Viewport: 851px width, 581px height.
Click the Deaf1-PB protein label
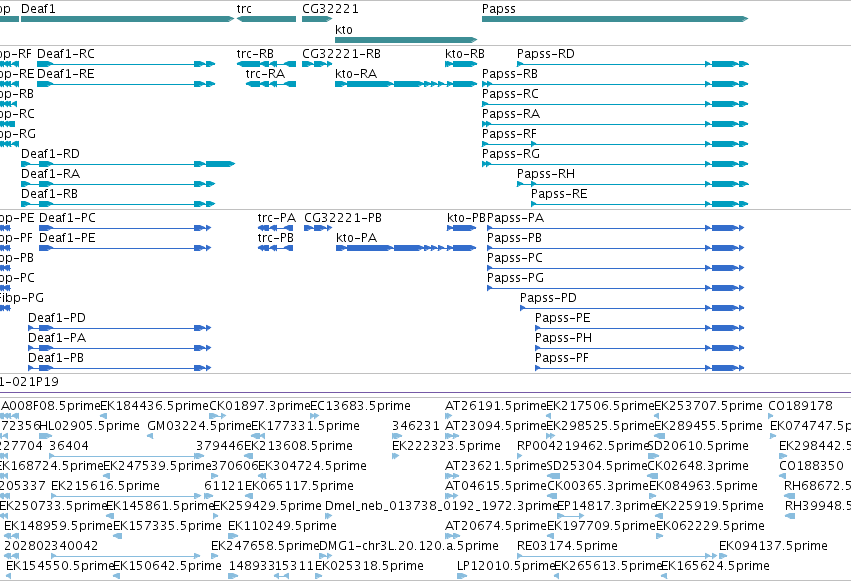pos(56,357)
